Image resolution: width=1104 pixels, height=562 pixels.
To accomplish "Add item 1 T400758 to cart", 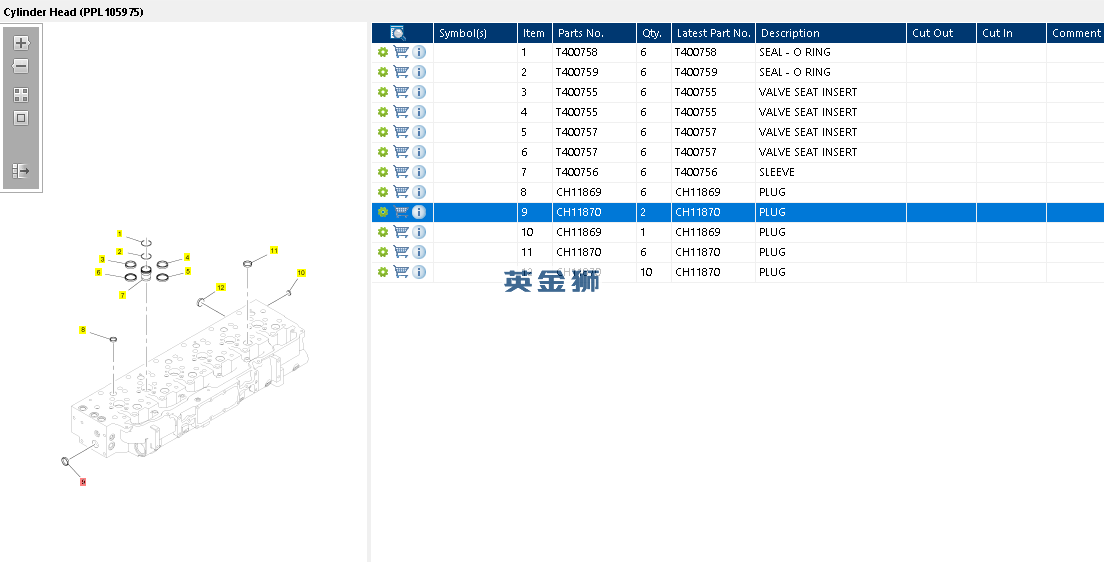I will click(401, 52).
